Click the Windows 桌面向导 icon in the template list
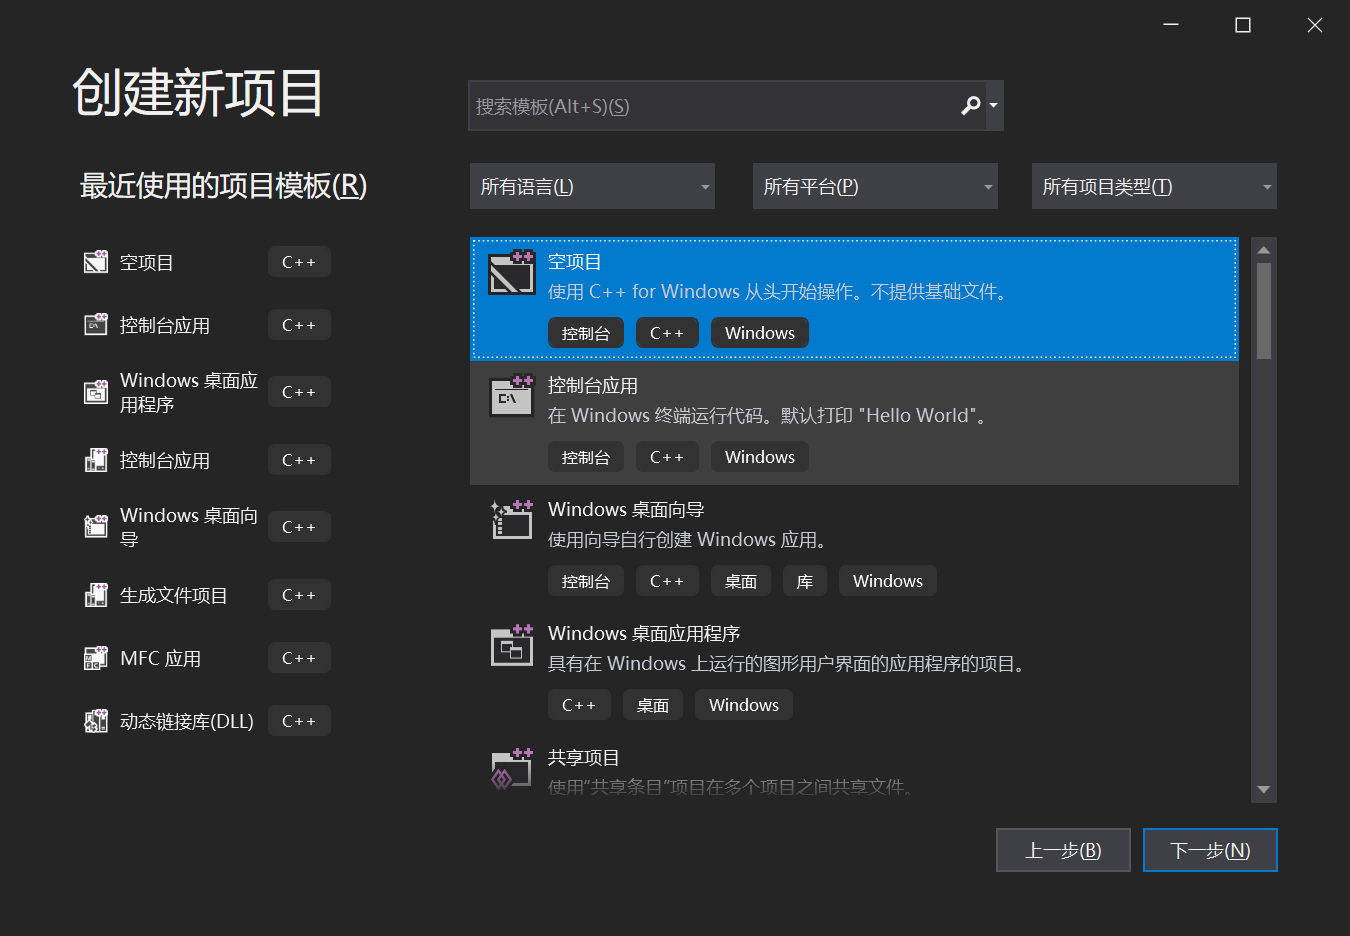Image resolution: width=1350 pixels, height=936 pixels. click(512, 520)
